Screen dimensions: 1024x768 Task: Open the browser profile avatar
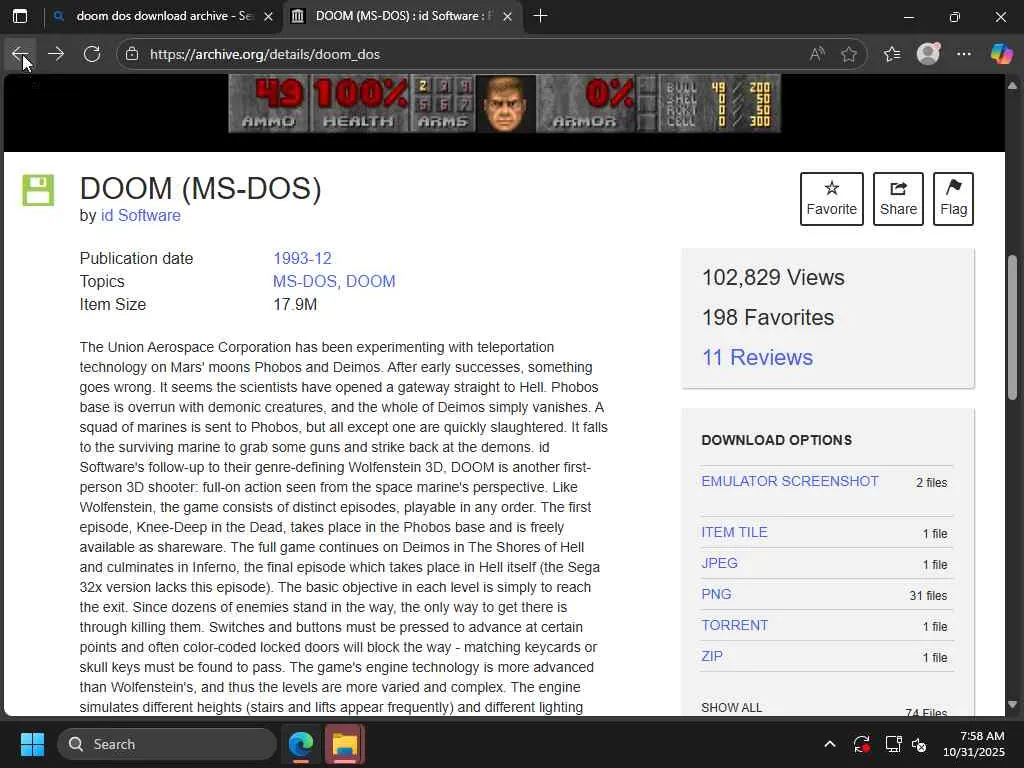pos(928,54)
